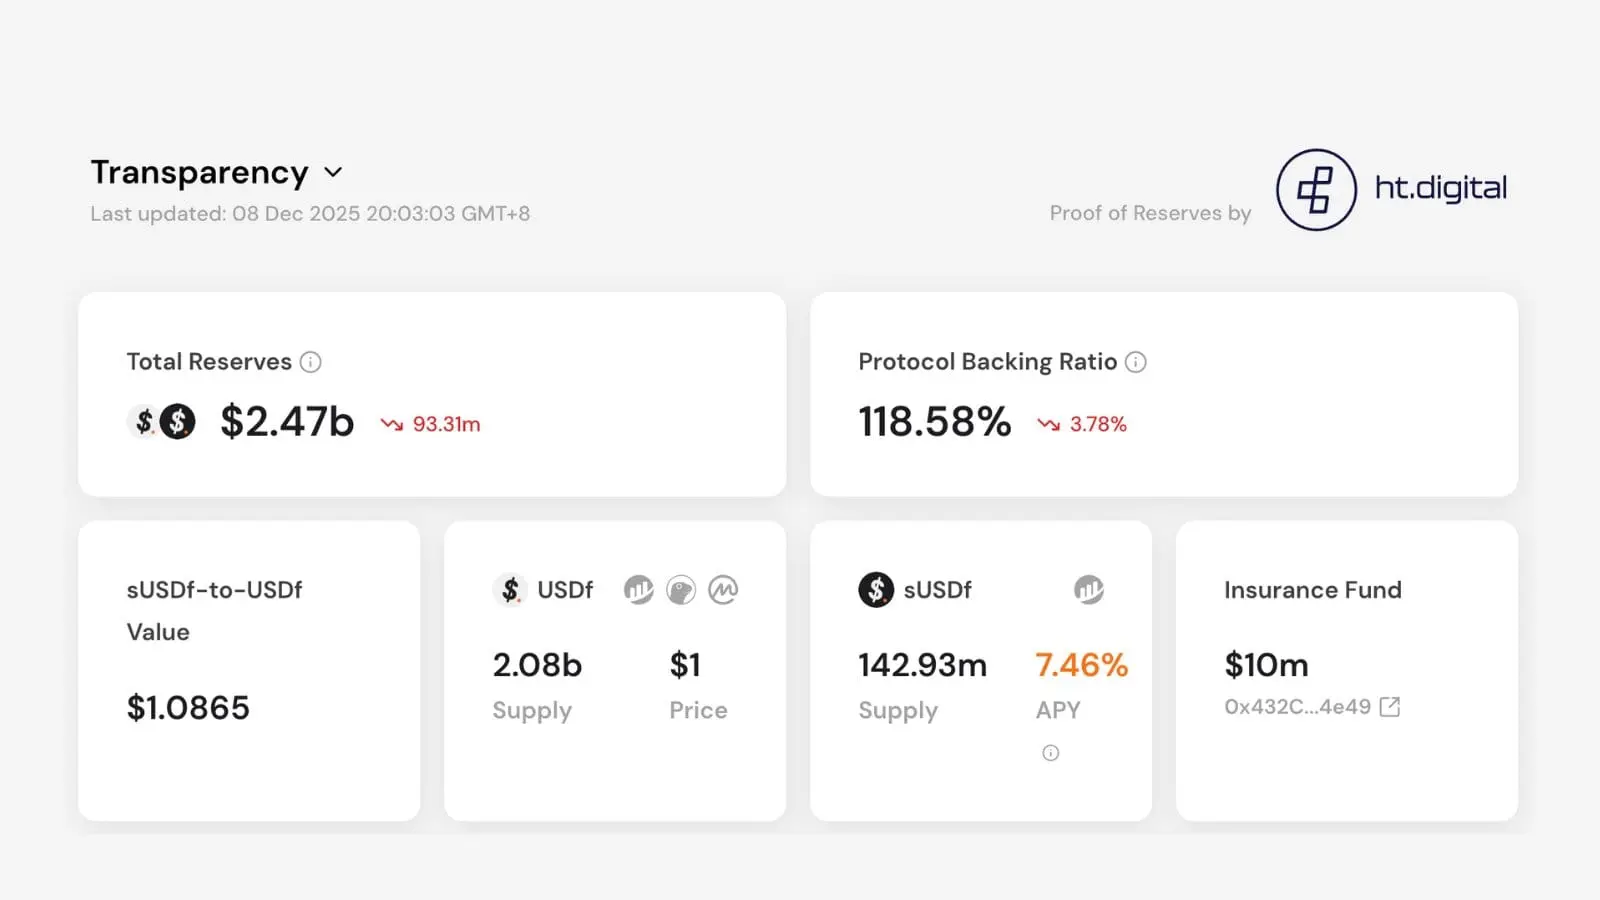1600x900 pixels.
Task: Click the Last updated timestamp text
Action: pos(310,214)
